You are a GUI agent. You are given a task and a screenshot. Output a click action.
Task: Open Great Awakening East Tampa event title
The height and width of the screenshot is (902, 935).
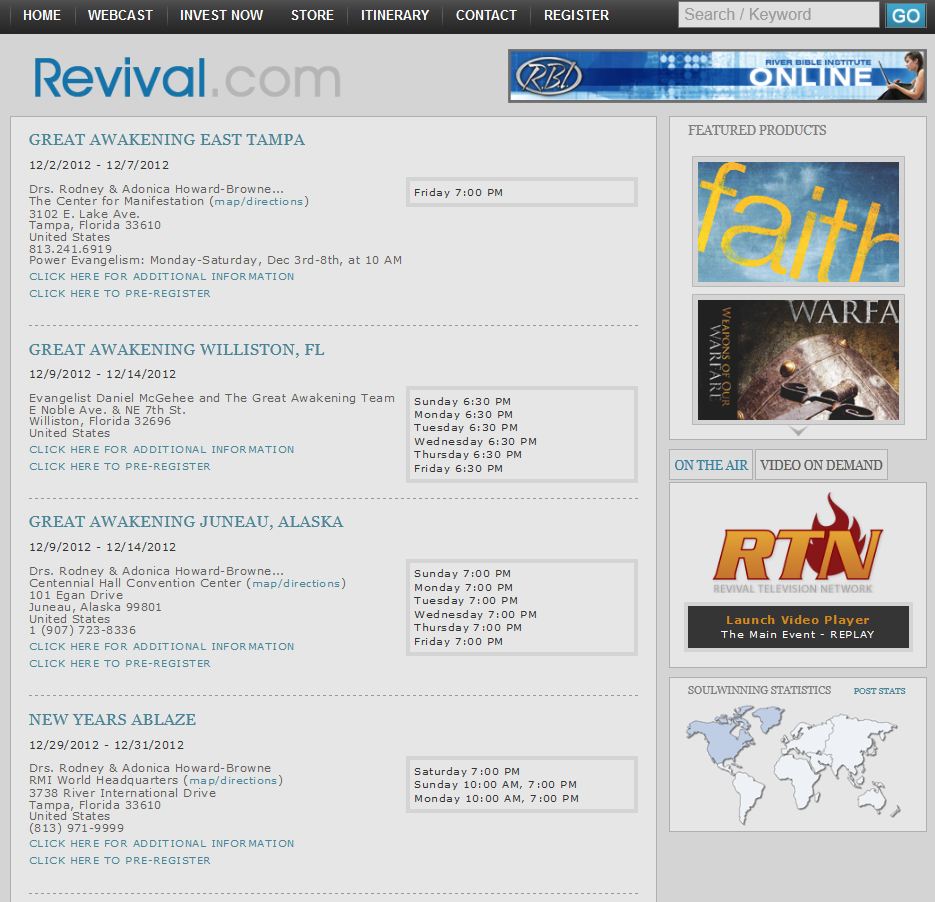[x=167, y=140]
